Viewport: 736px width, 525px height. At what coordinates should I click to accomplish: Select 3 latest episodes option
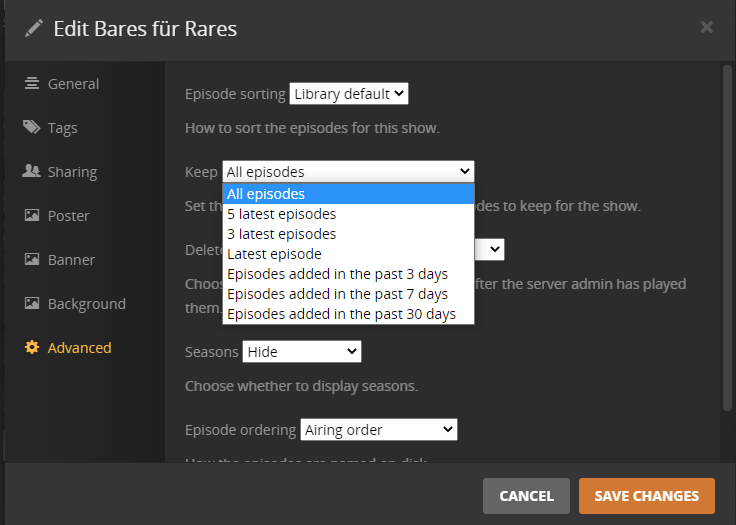pos(348,234)
